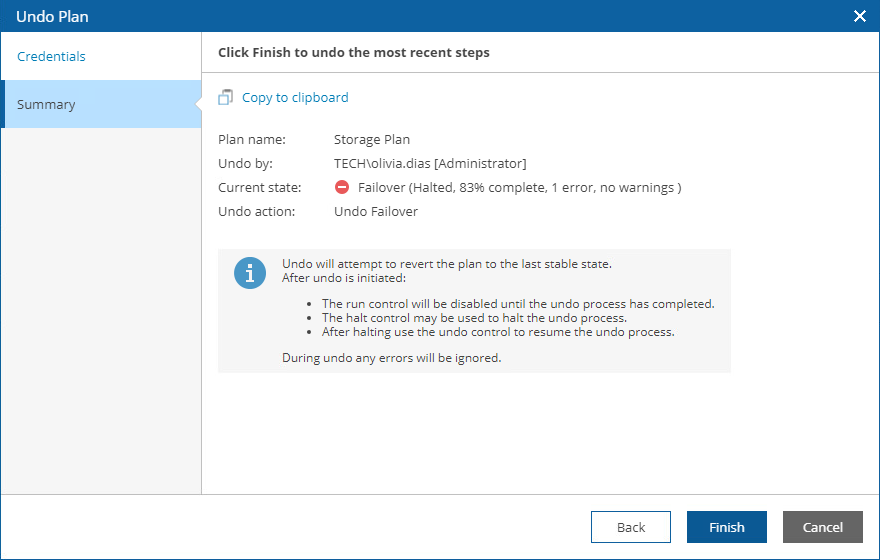The image size is (880, 560).
Task: Click the copy to clipboard icon
Action: coord(226,98)
